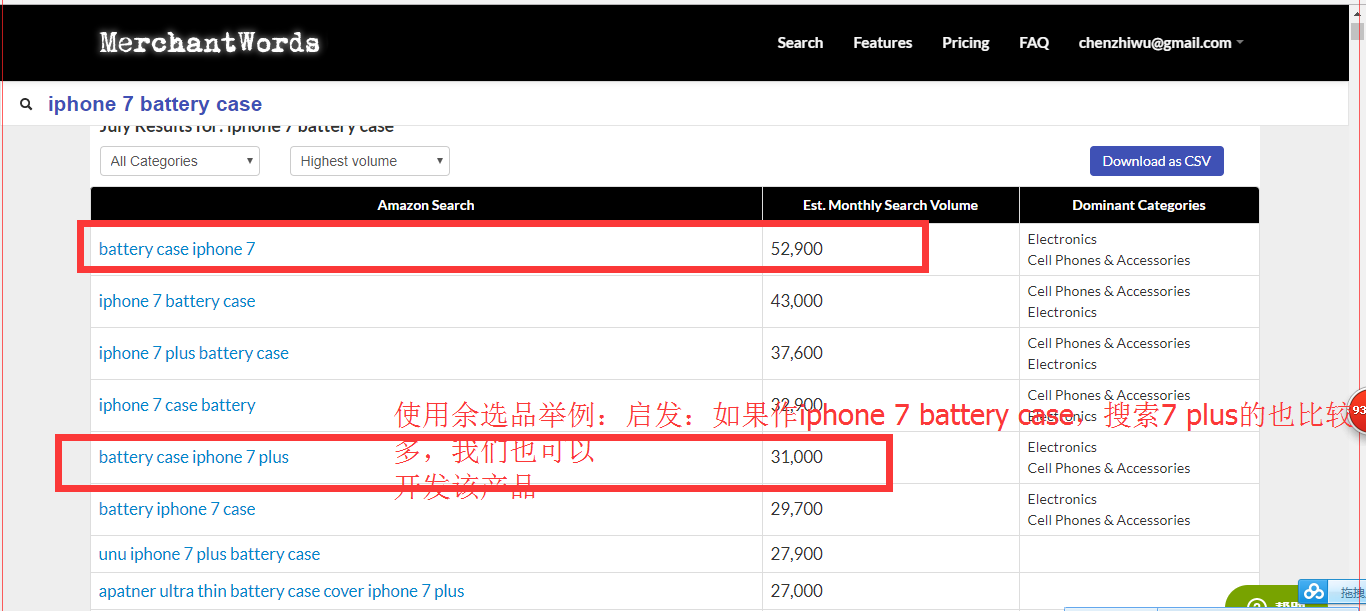Viewport: 1366px width, 611px height.
Task: Open the Features nav item
Action: point(882,43)
